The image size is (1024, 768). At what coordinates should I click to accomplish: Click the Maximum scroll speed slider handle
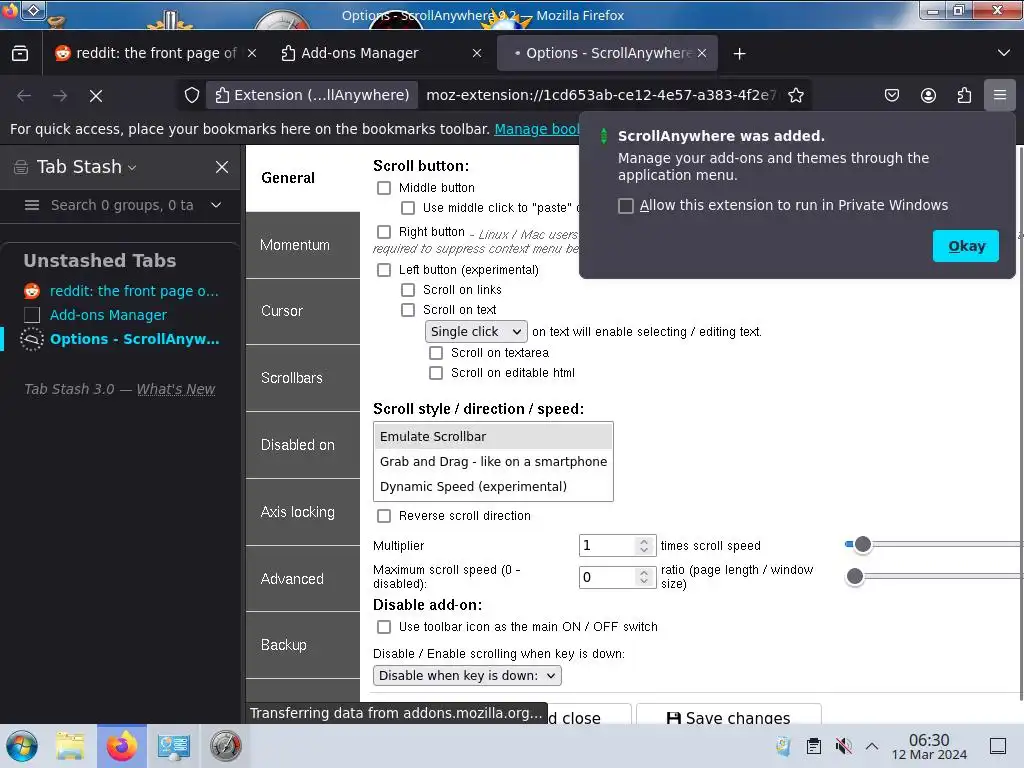[854, 577]
